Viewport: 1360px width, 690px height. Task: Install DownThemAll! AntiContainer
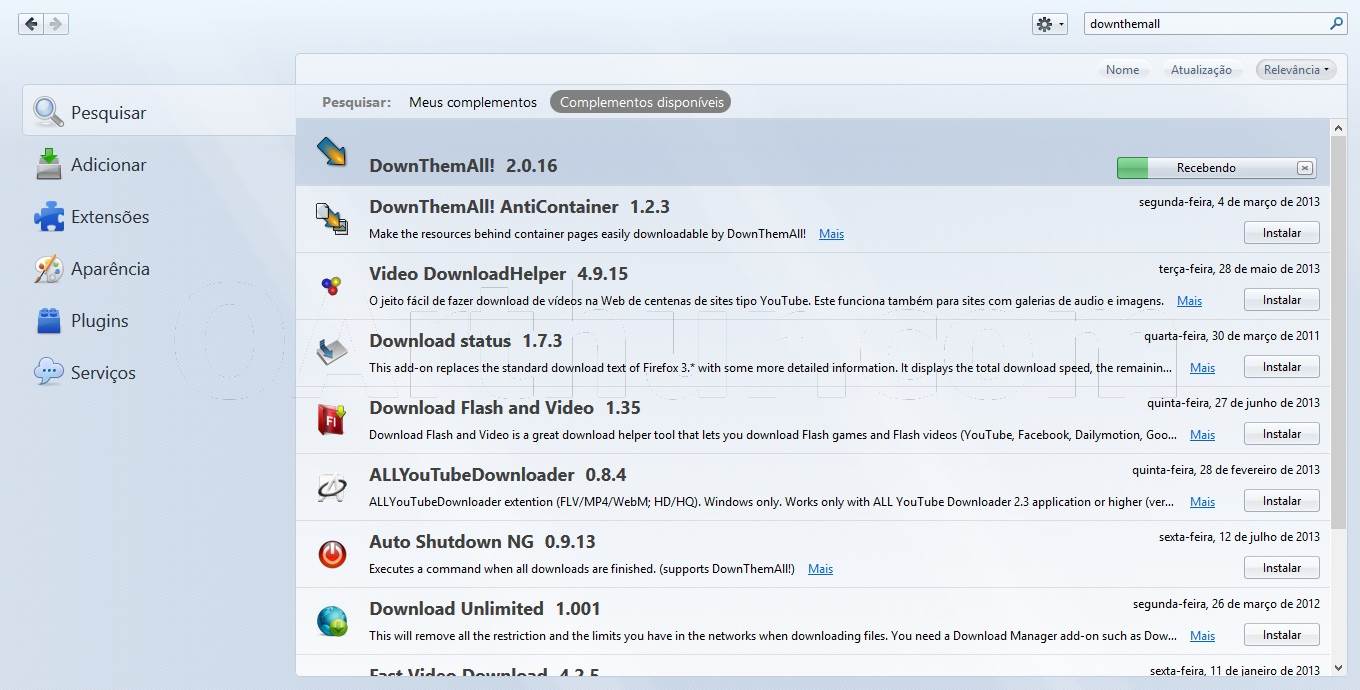tap(1282, 233)
